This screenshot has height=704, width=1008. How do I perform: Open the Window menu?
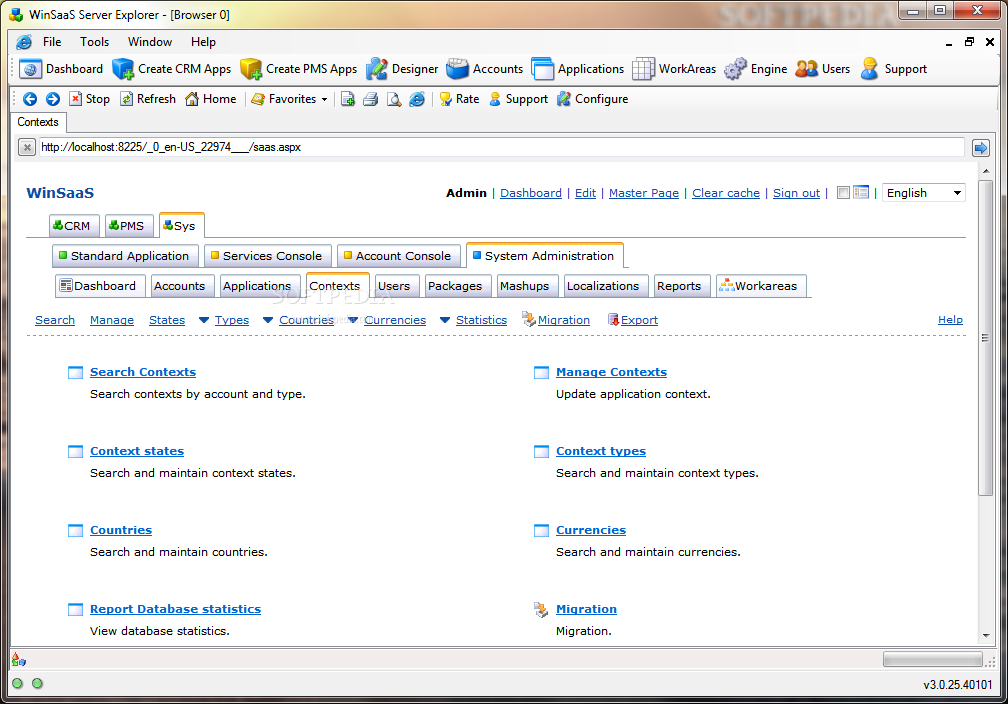click(x=150, y=42)
